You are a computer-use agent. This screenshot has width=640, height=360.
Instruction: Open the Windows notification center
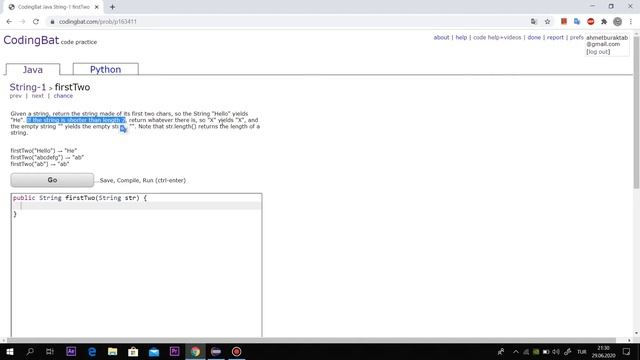[x=627, y=352]
